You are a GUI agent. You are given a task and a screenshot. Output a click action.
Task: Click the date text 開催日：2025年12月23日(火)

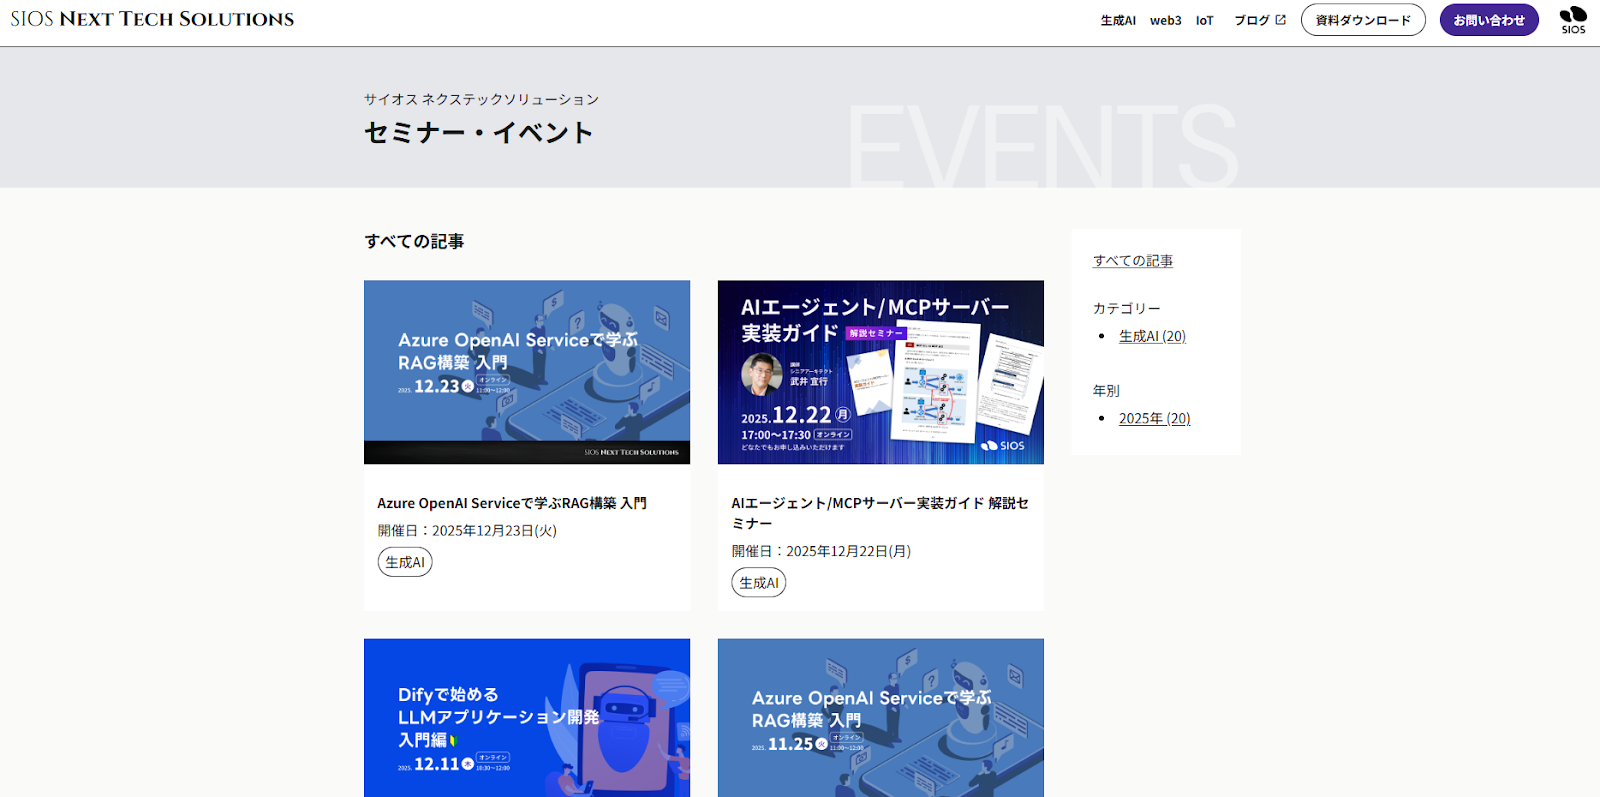467,531
